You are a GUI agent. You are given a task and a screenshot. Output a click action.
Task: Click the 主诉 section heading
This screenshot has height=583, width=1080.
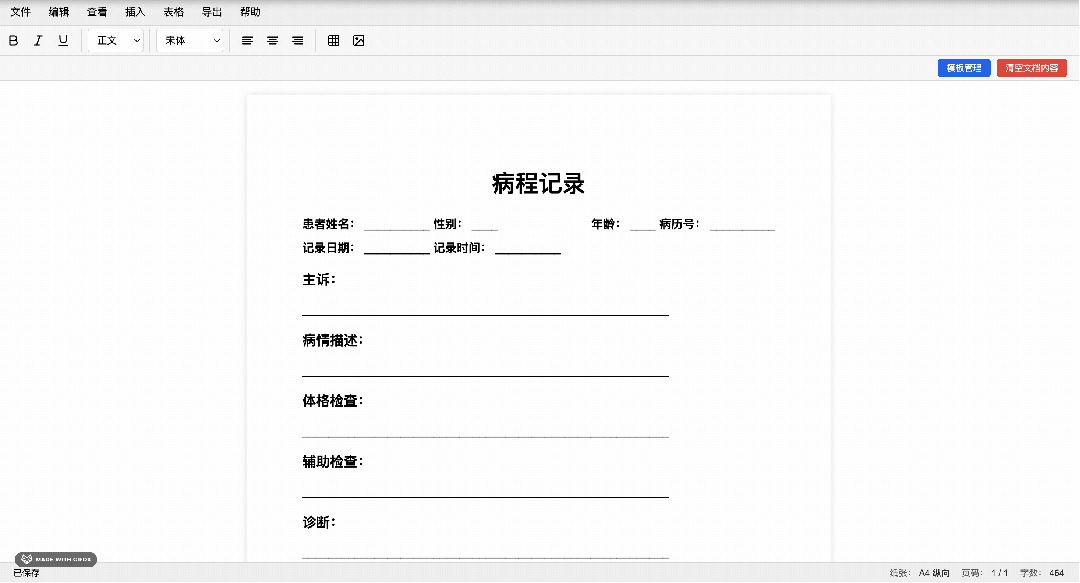tap(319, 280)
